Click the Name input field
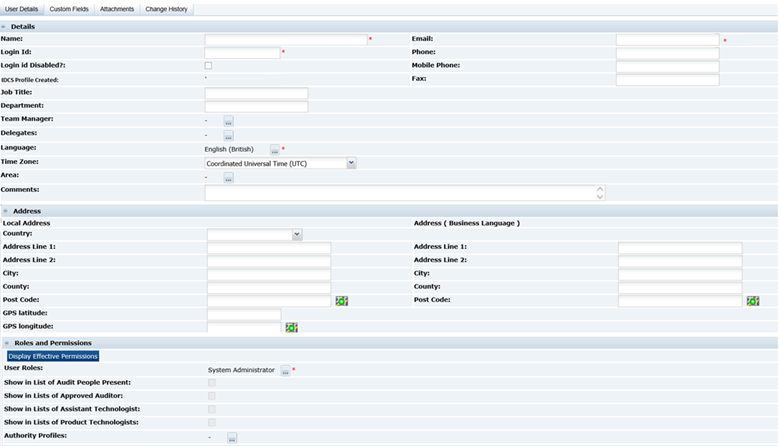The width and height of the screenshot is (780, 446). point(286,39)
